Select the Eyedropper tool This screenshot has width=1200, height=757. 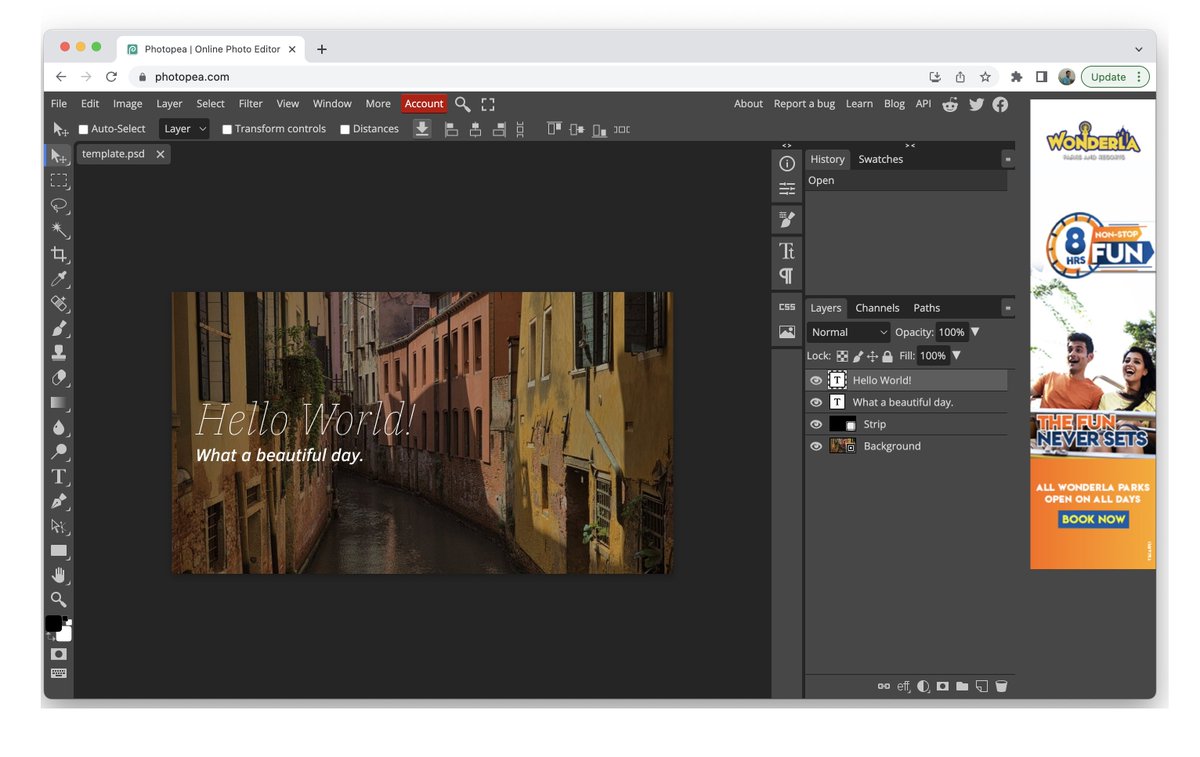point(59,279)
